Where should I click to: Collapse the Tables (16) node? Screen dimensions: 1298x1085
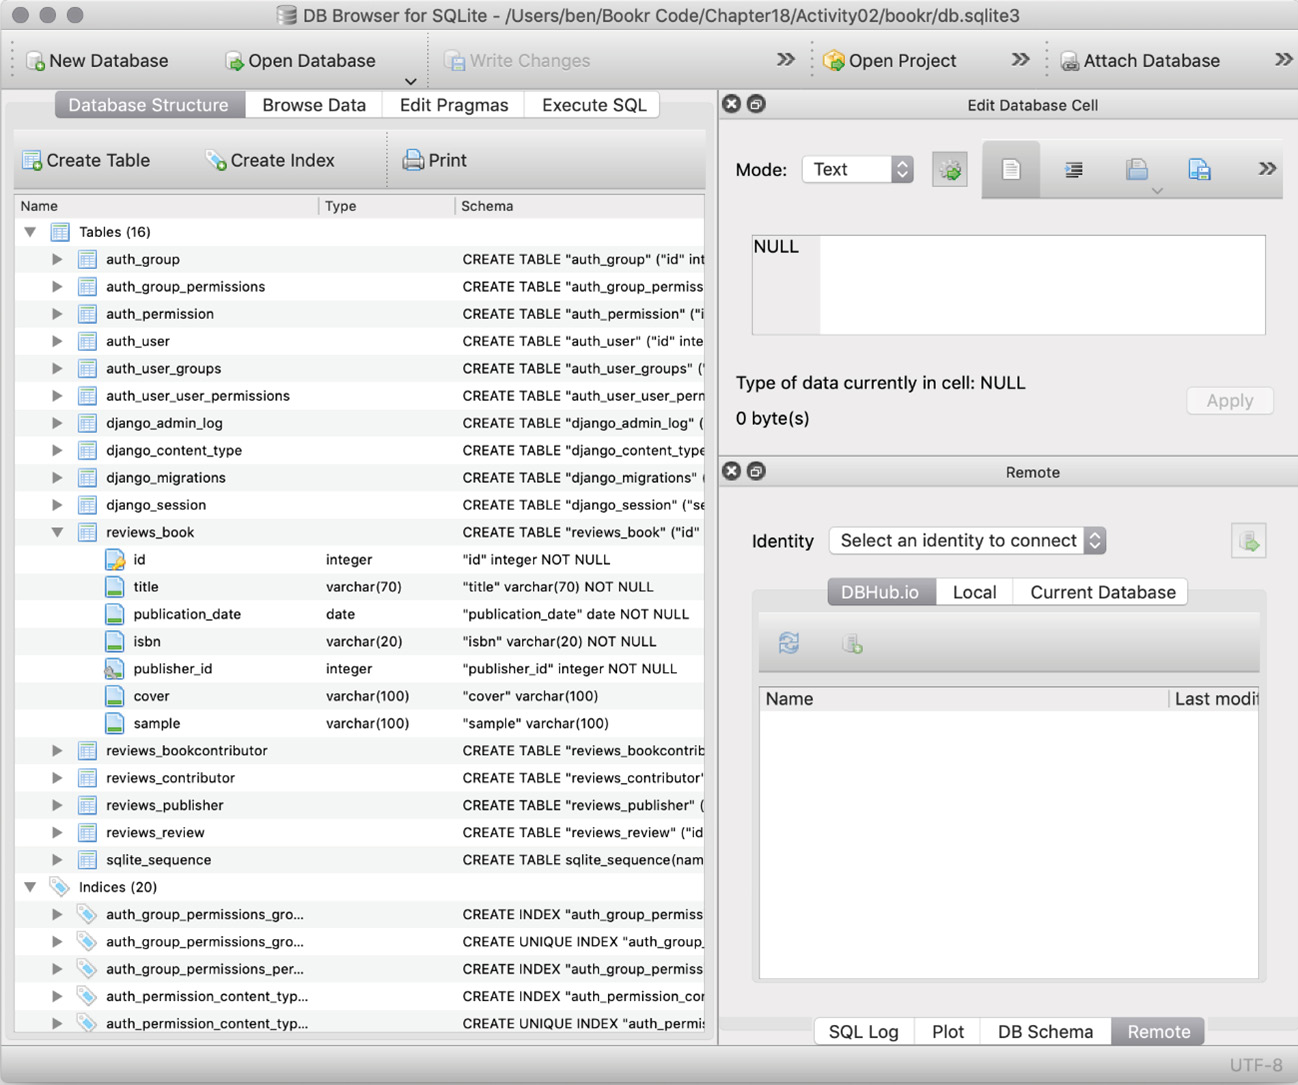click(x=31, y=232)
